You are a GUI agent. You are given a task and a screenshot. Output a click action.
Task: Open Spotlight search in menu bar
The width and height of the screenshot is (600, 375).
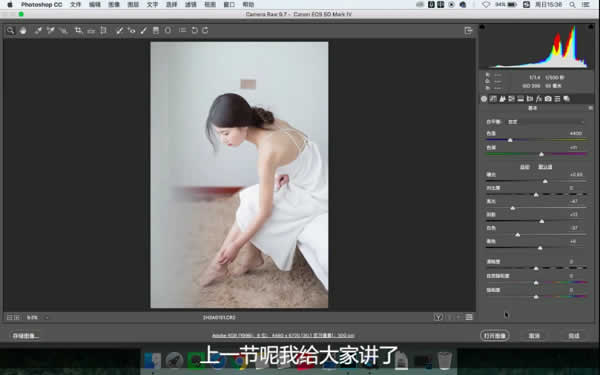pyautogui.click(x=572, y=5)
